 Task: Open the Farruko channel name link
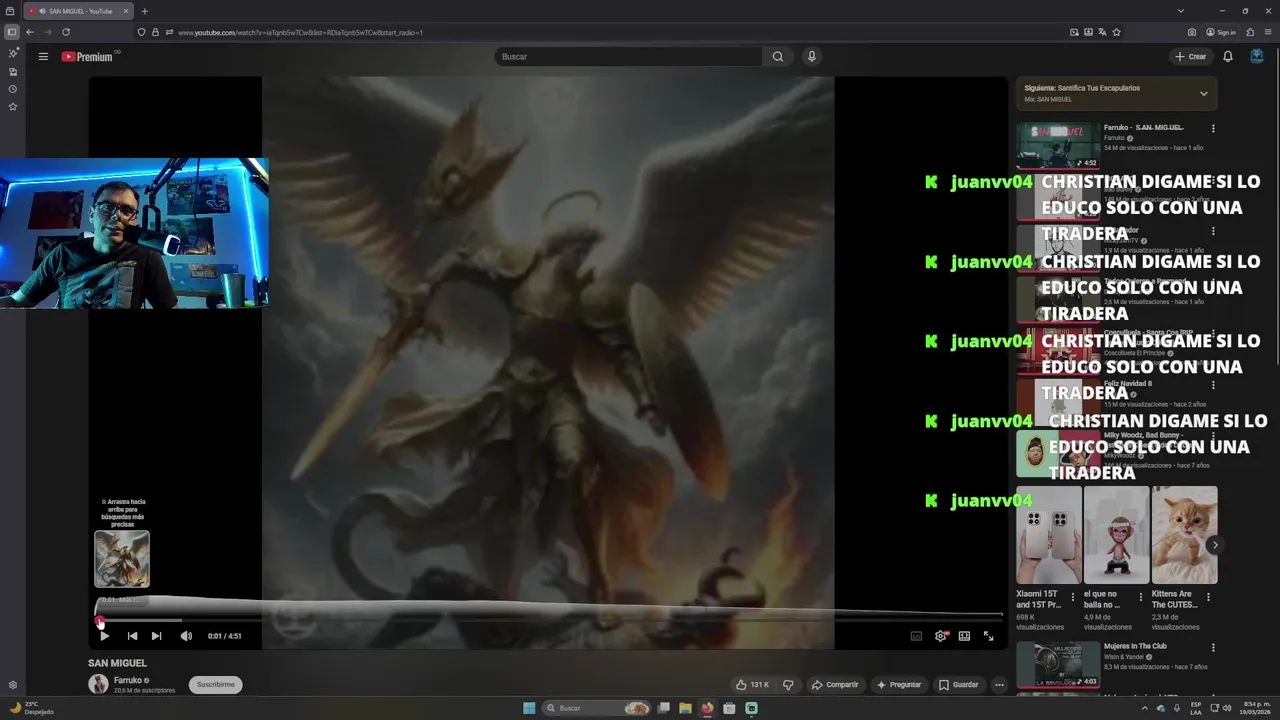tap(128, 680)
